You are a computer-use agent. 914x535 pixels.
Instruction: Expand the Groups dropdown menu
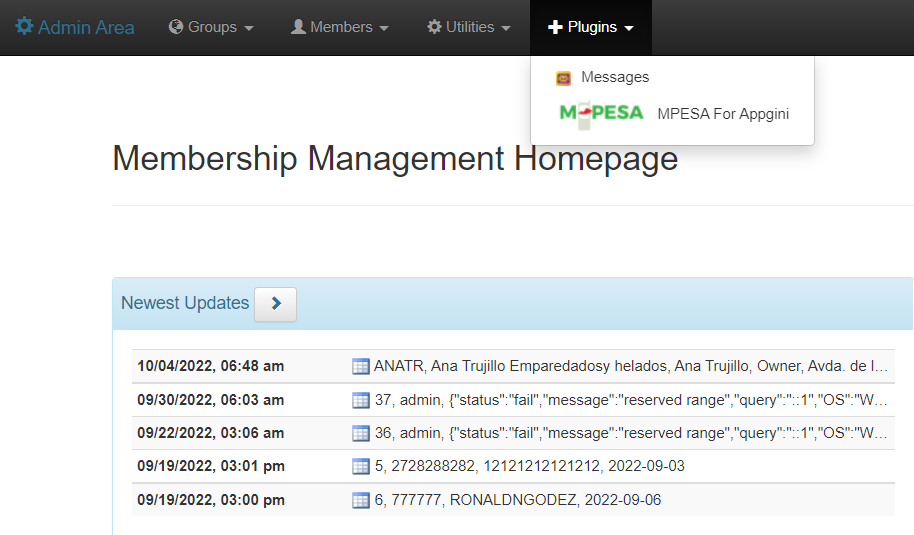click(x=211, y=27)
